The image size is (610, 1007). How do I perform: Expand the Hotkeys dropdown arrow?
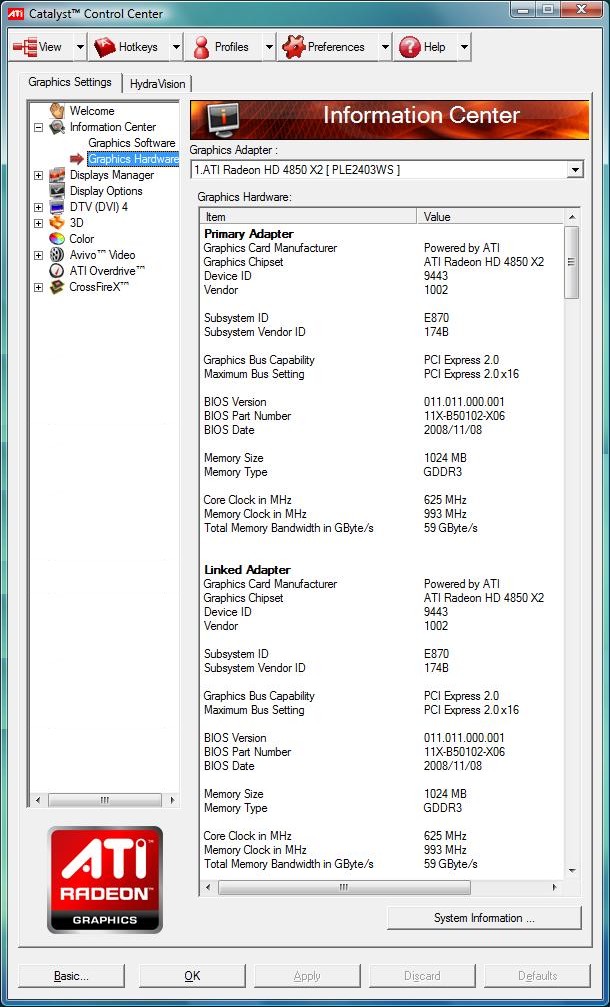coord(176,47)
